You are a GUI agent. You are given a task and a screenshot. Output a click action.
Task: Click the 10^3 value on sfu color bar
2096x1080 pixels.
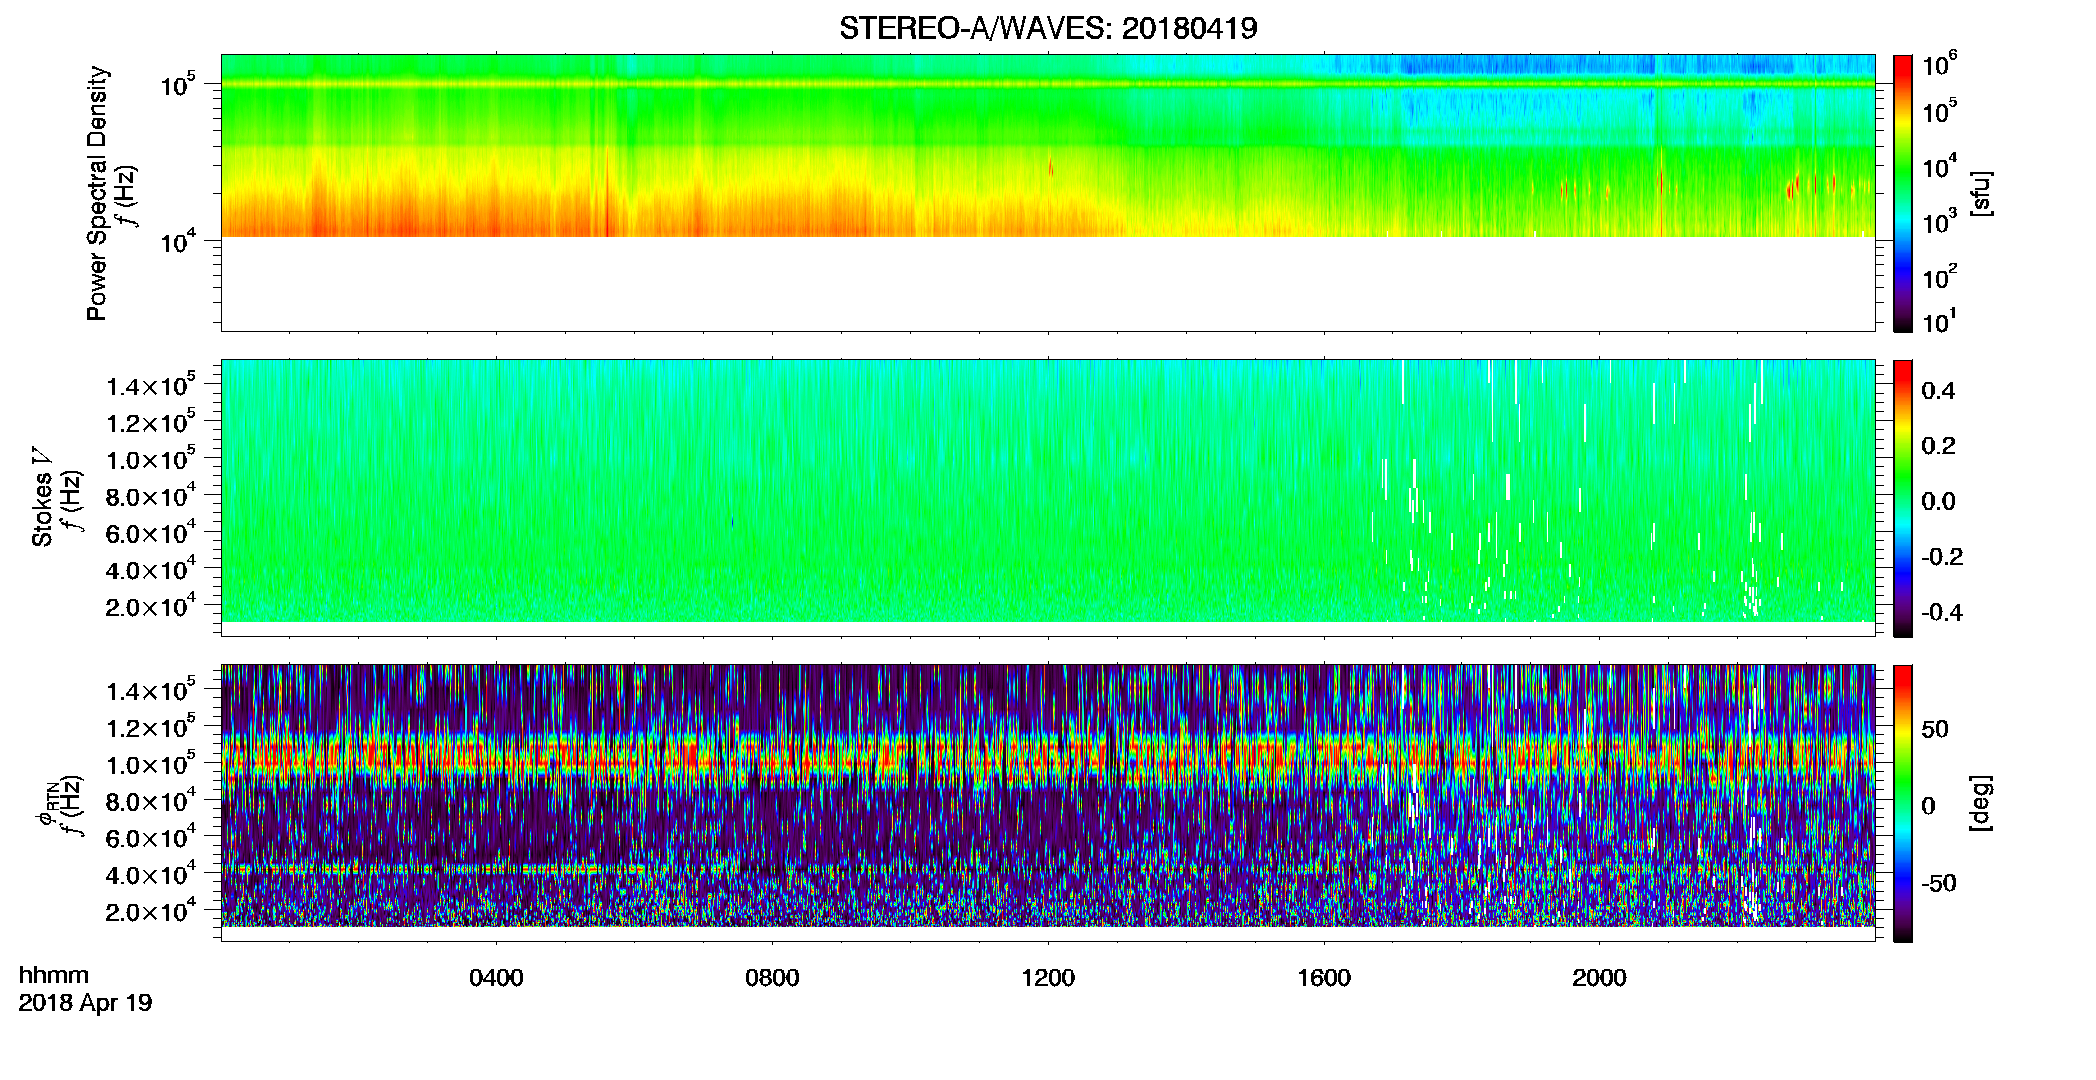pyautogui.click(x=1939, y=221)
